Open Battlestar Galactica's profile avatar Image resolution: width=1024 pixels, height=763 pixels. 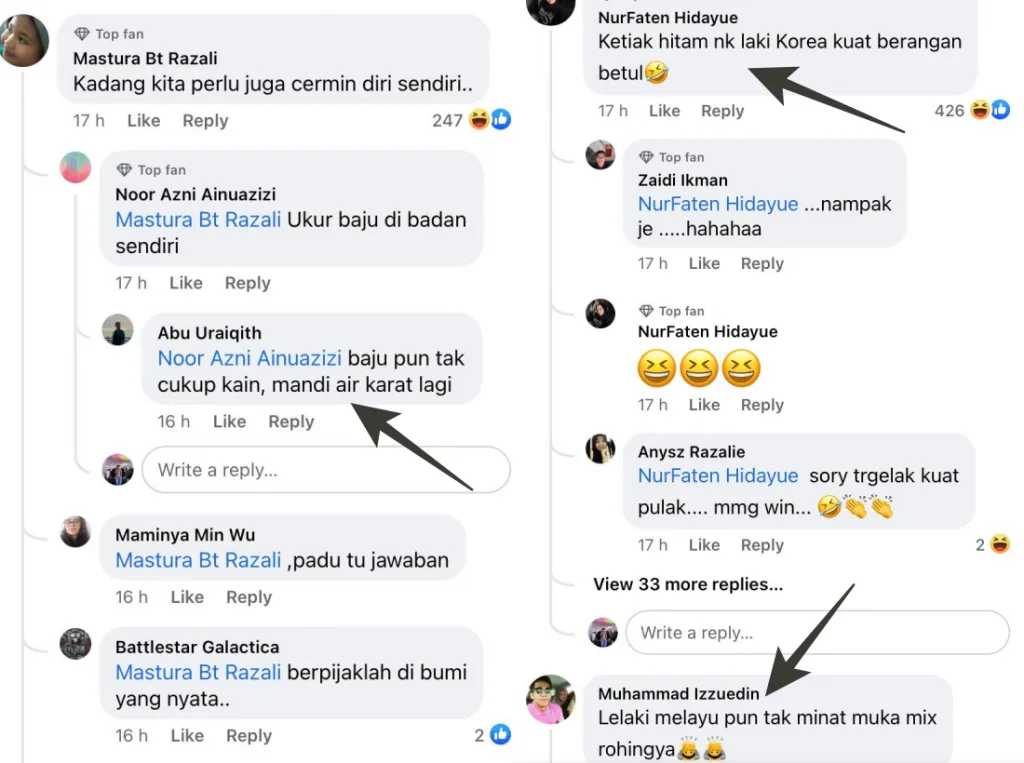pos(76,644)
